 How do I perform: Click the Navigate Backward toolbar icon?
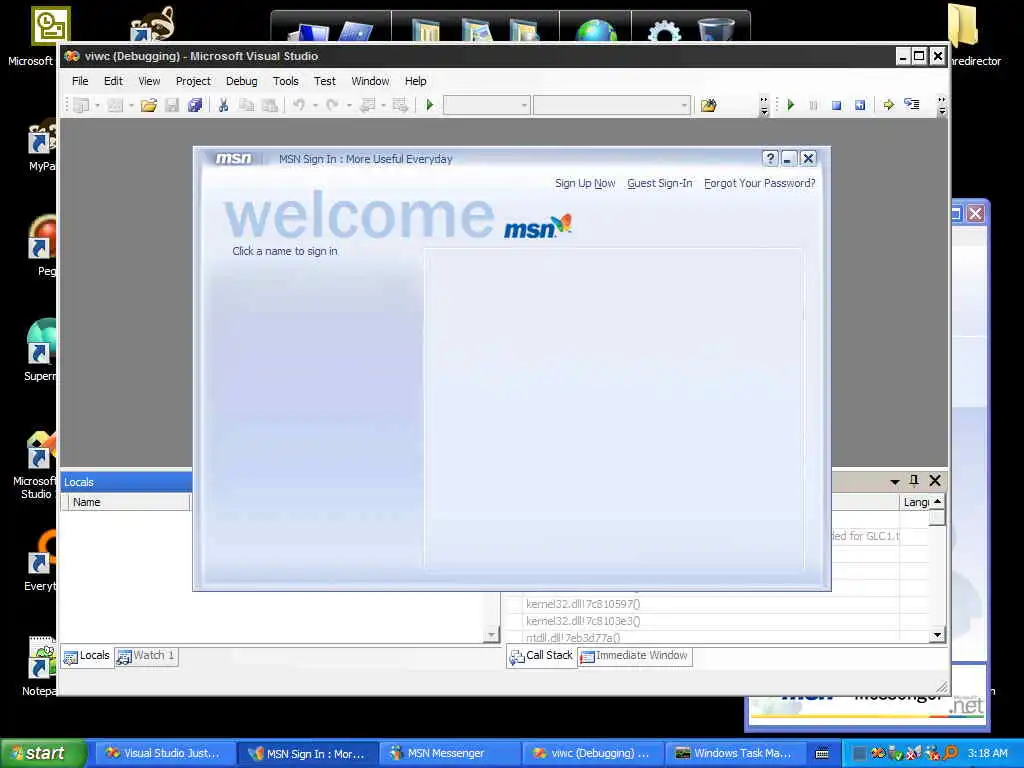[x=368, y=105]
